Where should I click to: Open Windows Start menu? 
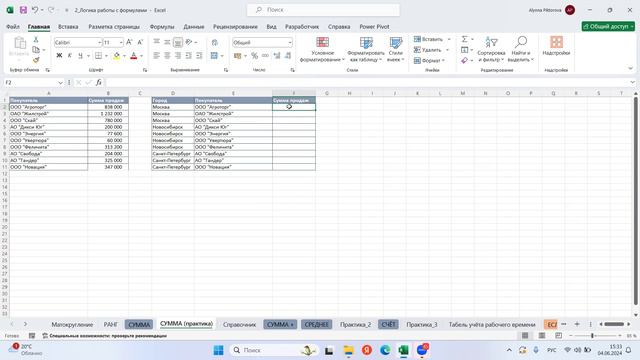(x=218, y=350)
